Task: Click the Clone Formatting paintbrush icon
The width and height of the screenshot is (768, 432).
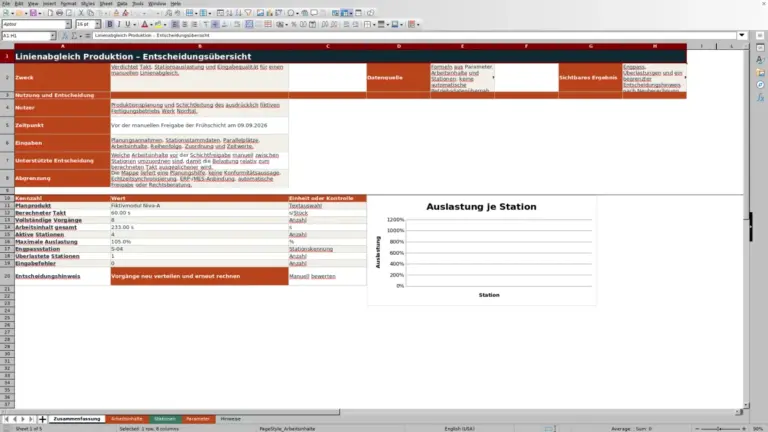Action: [x=116, y=13]
